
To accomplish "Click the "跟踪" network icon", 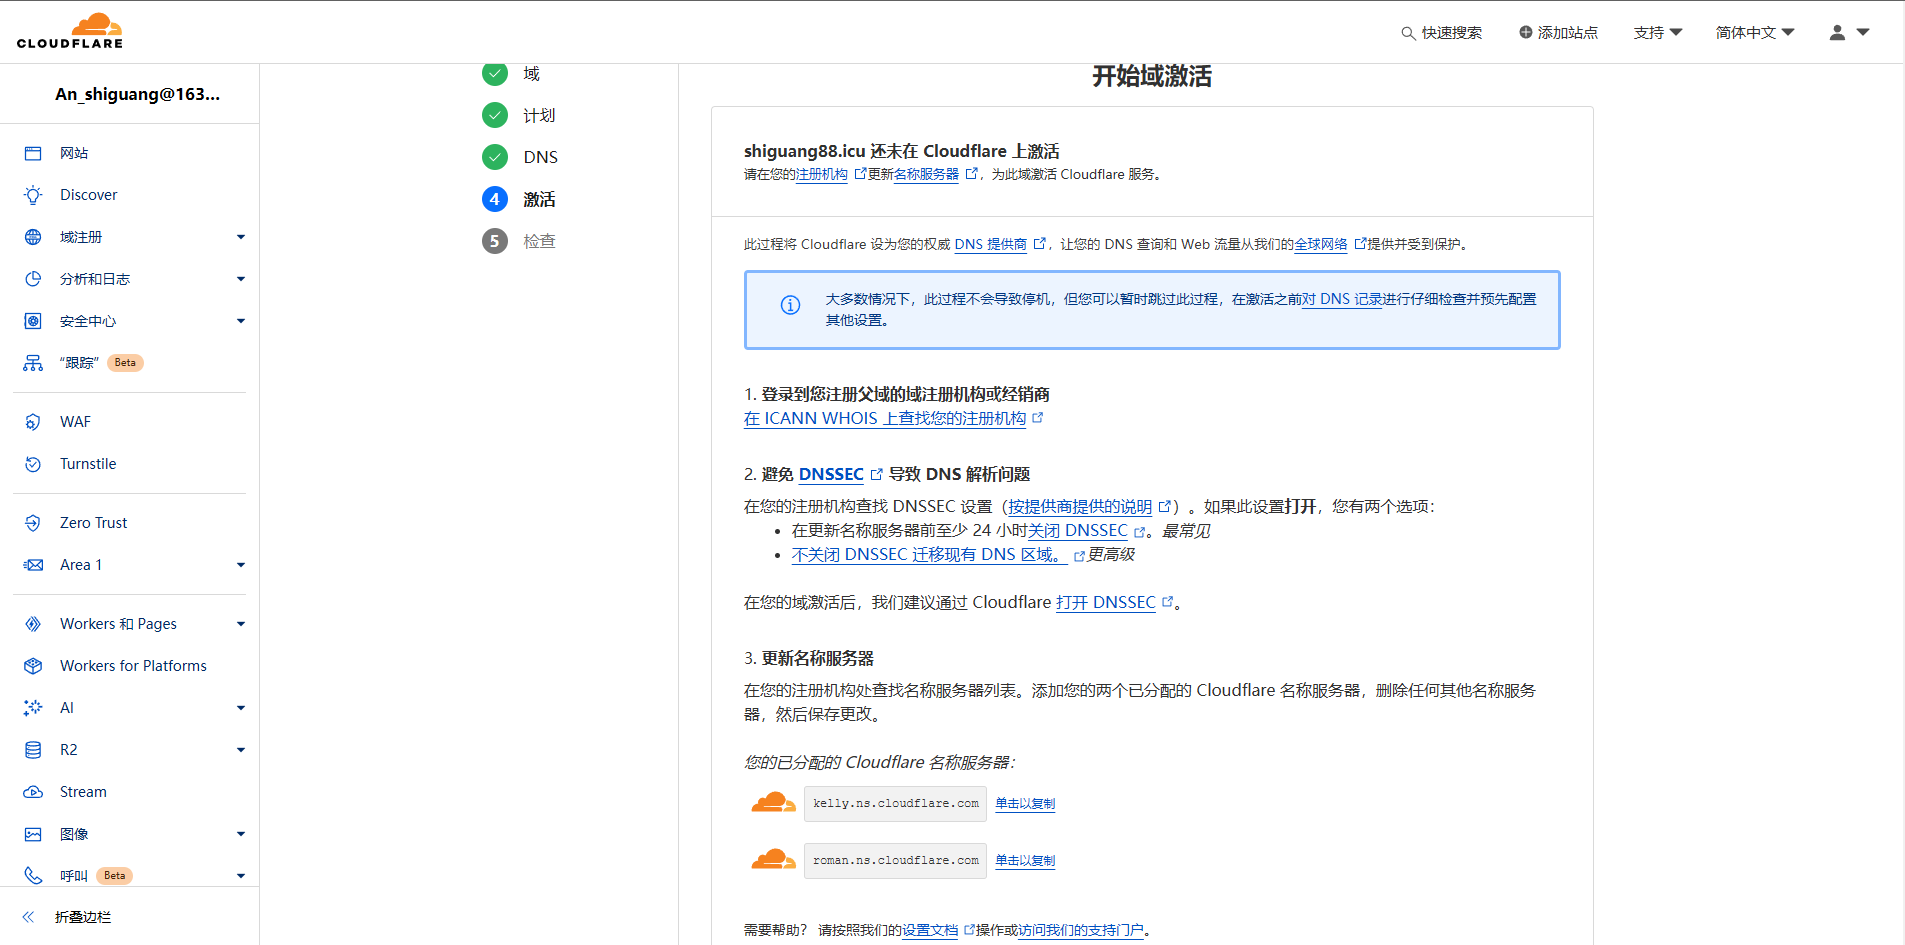I will [33, 363].
